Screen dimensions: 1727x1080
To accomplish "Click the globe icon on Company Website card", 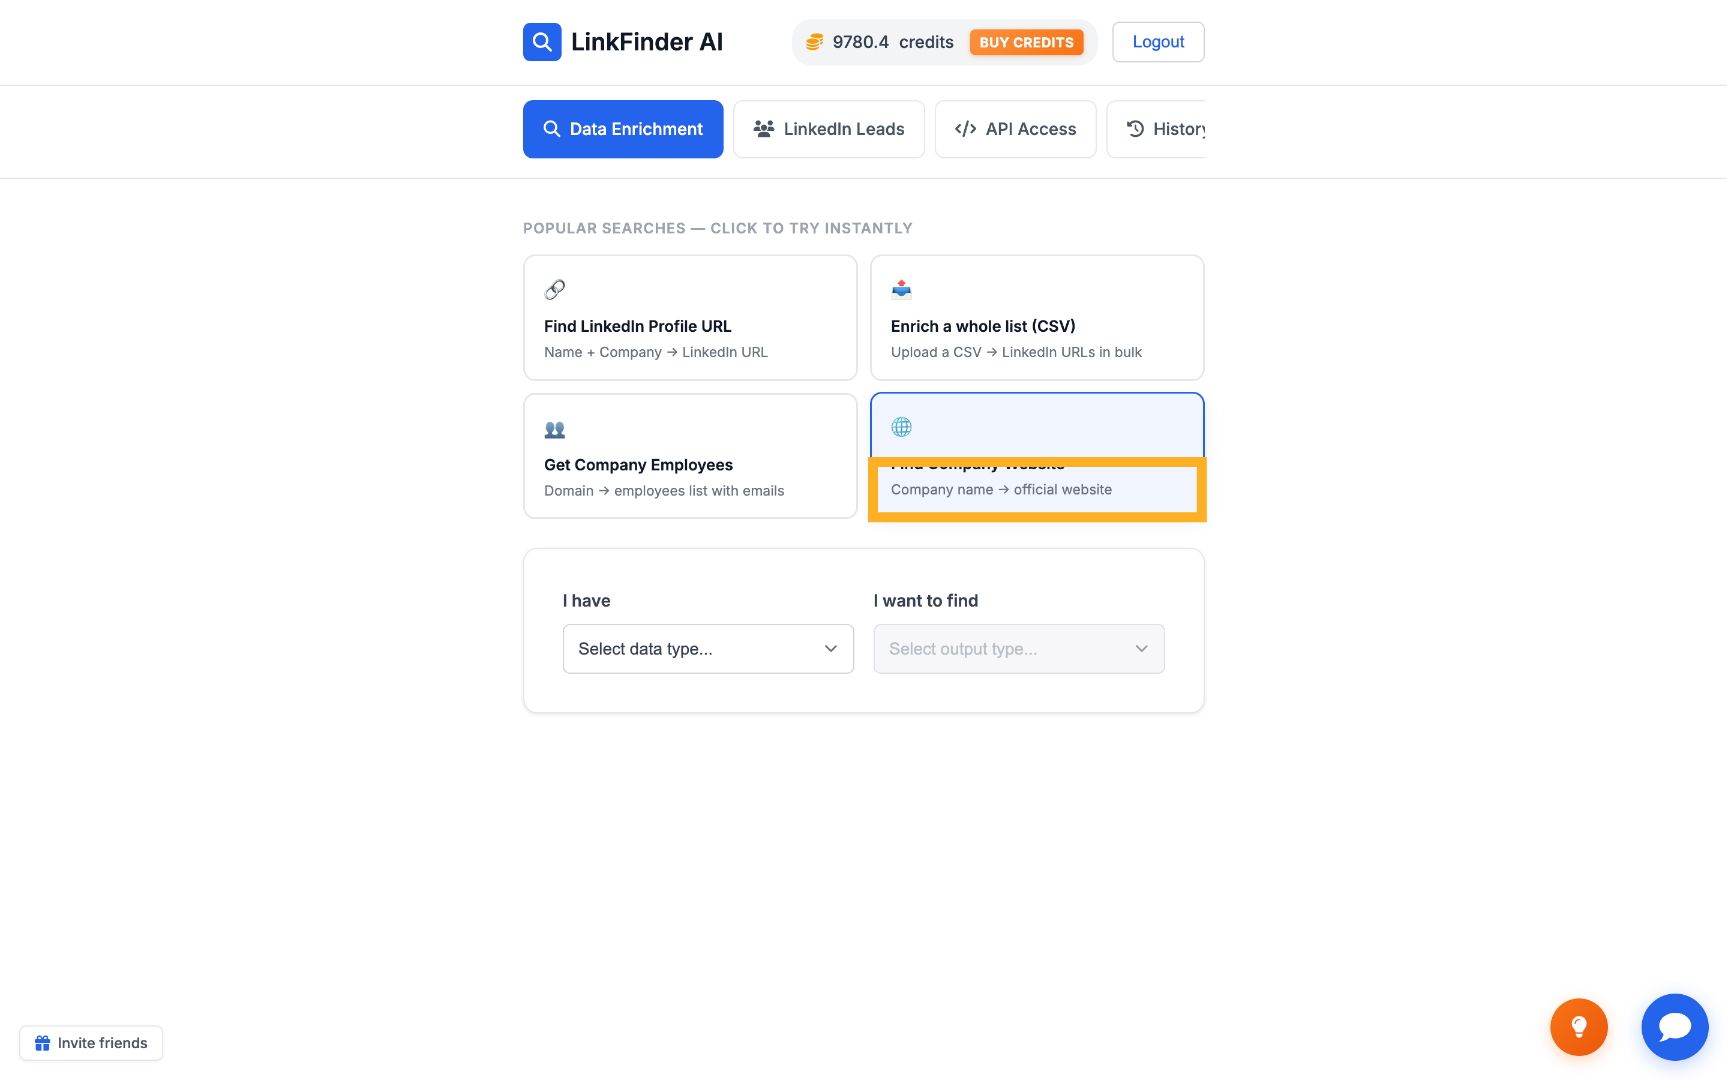I will (x=902, y=427).
